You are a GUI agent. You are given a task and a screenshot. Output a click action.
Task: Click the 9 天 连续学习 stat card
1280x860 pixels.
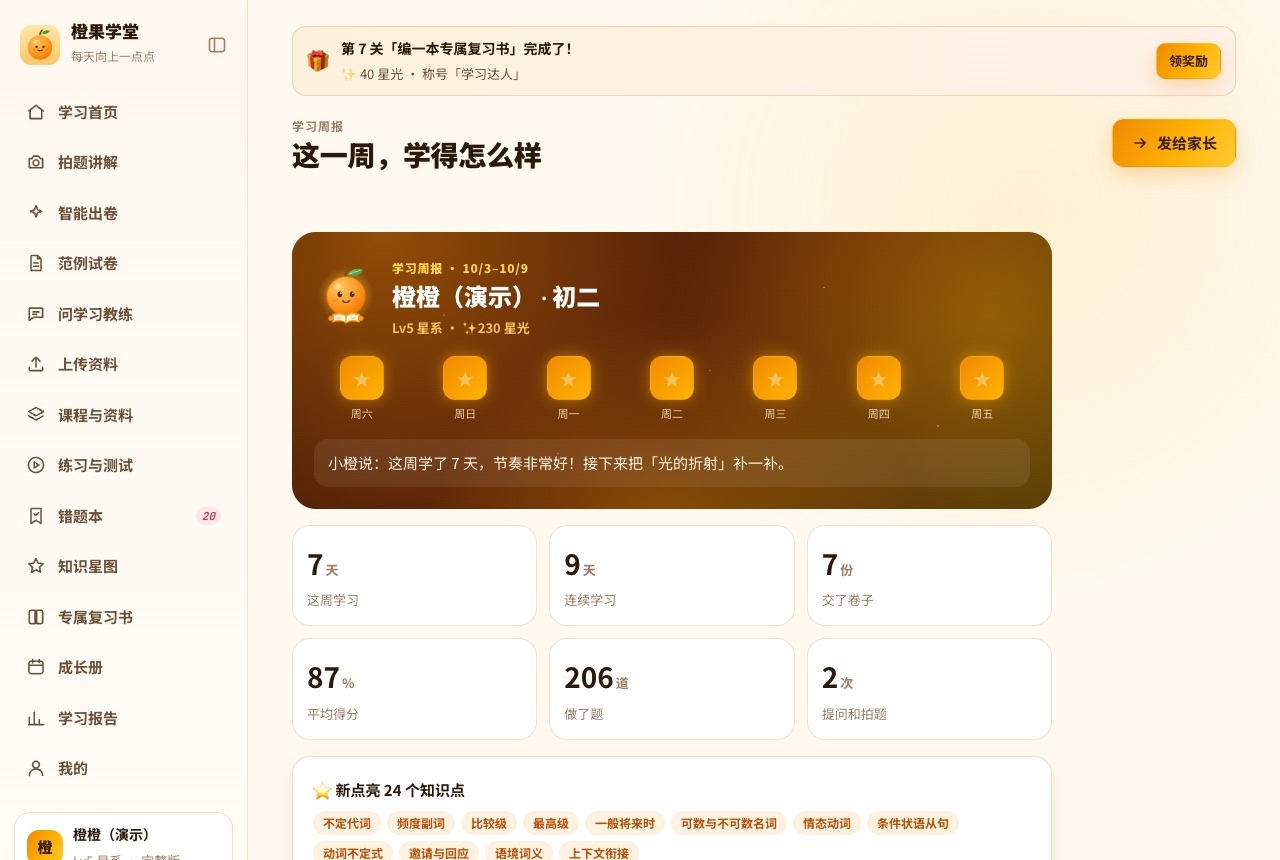[x=672, y=576]
